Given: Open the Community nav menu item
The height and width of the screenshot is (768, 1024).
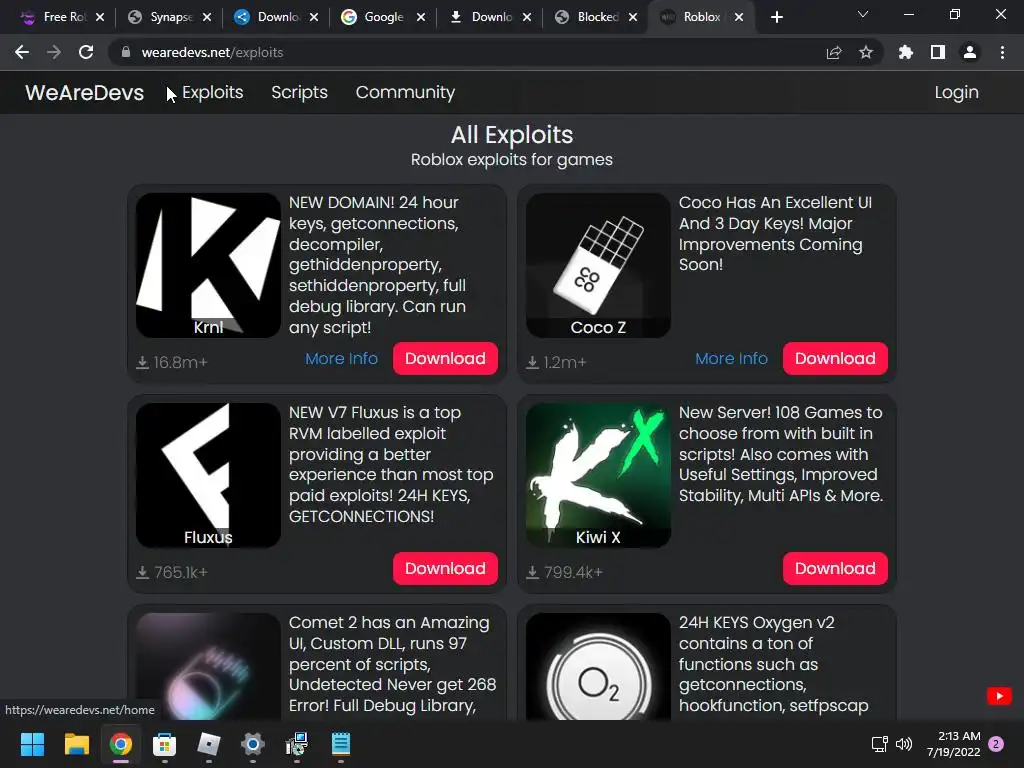Looking at the screenshot, I should (x=405, y=92).
